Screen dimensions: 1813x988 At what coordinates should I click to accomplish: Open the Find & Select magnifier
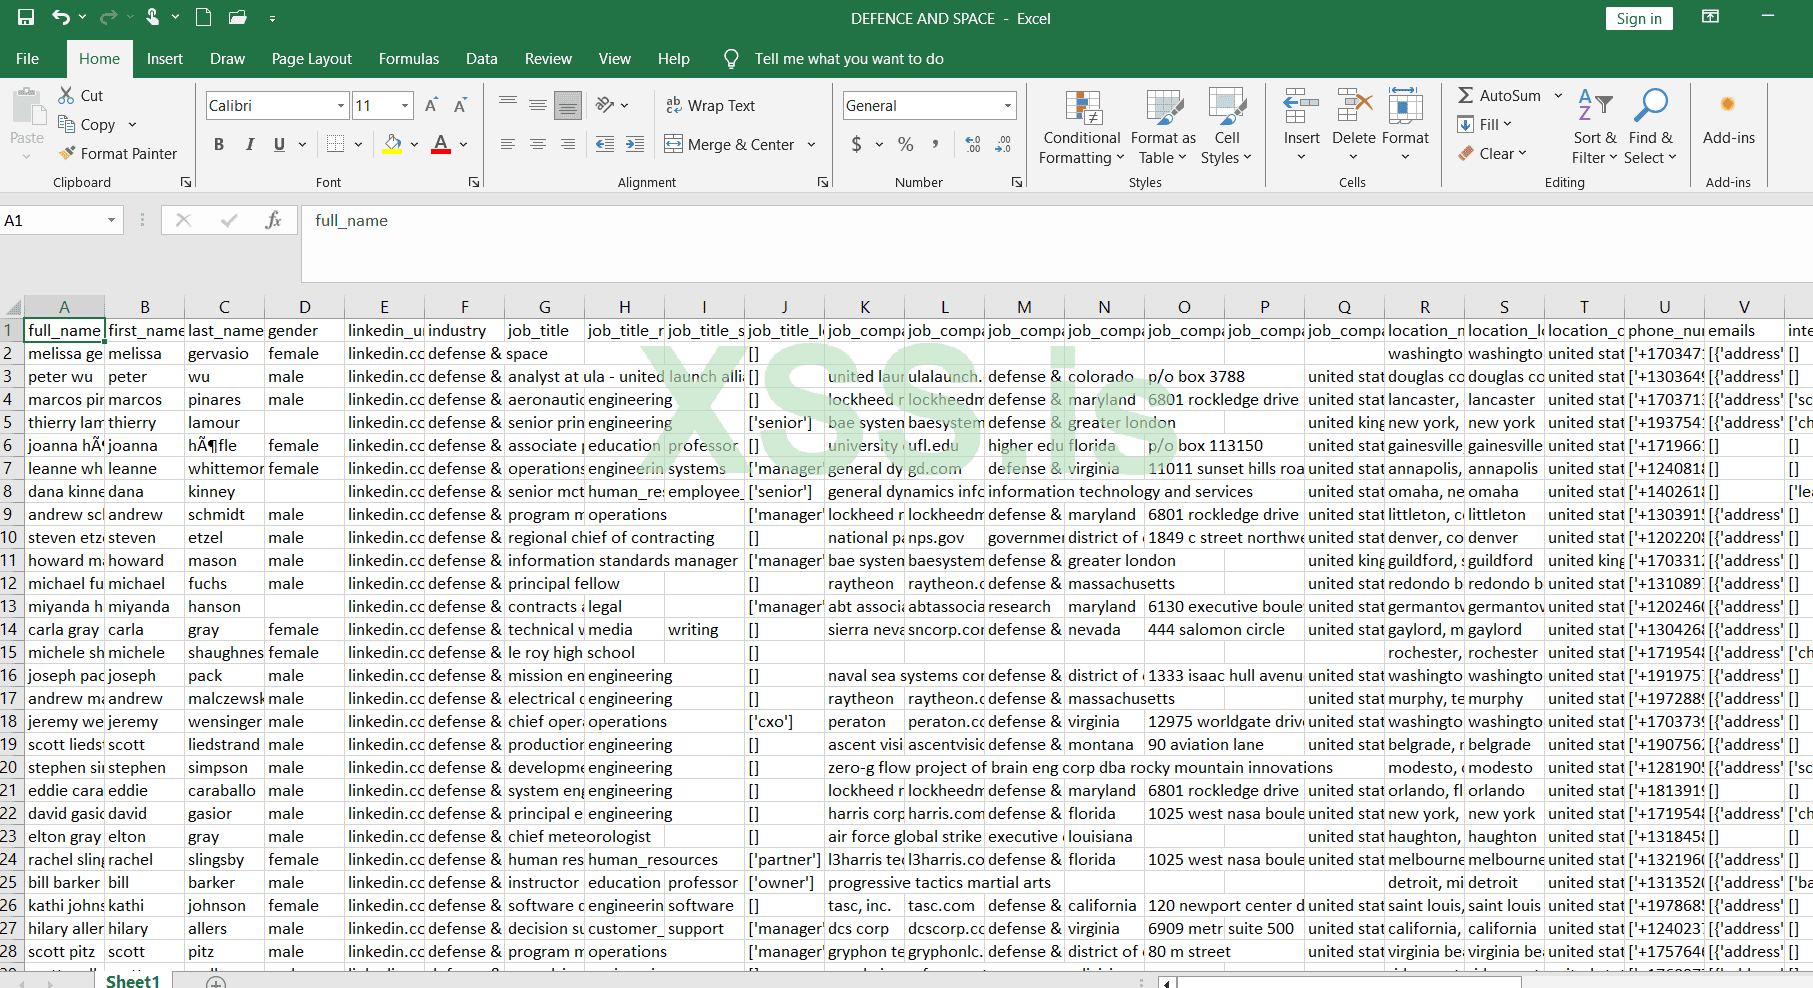pyautogui.click(x=1650, y=106)
